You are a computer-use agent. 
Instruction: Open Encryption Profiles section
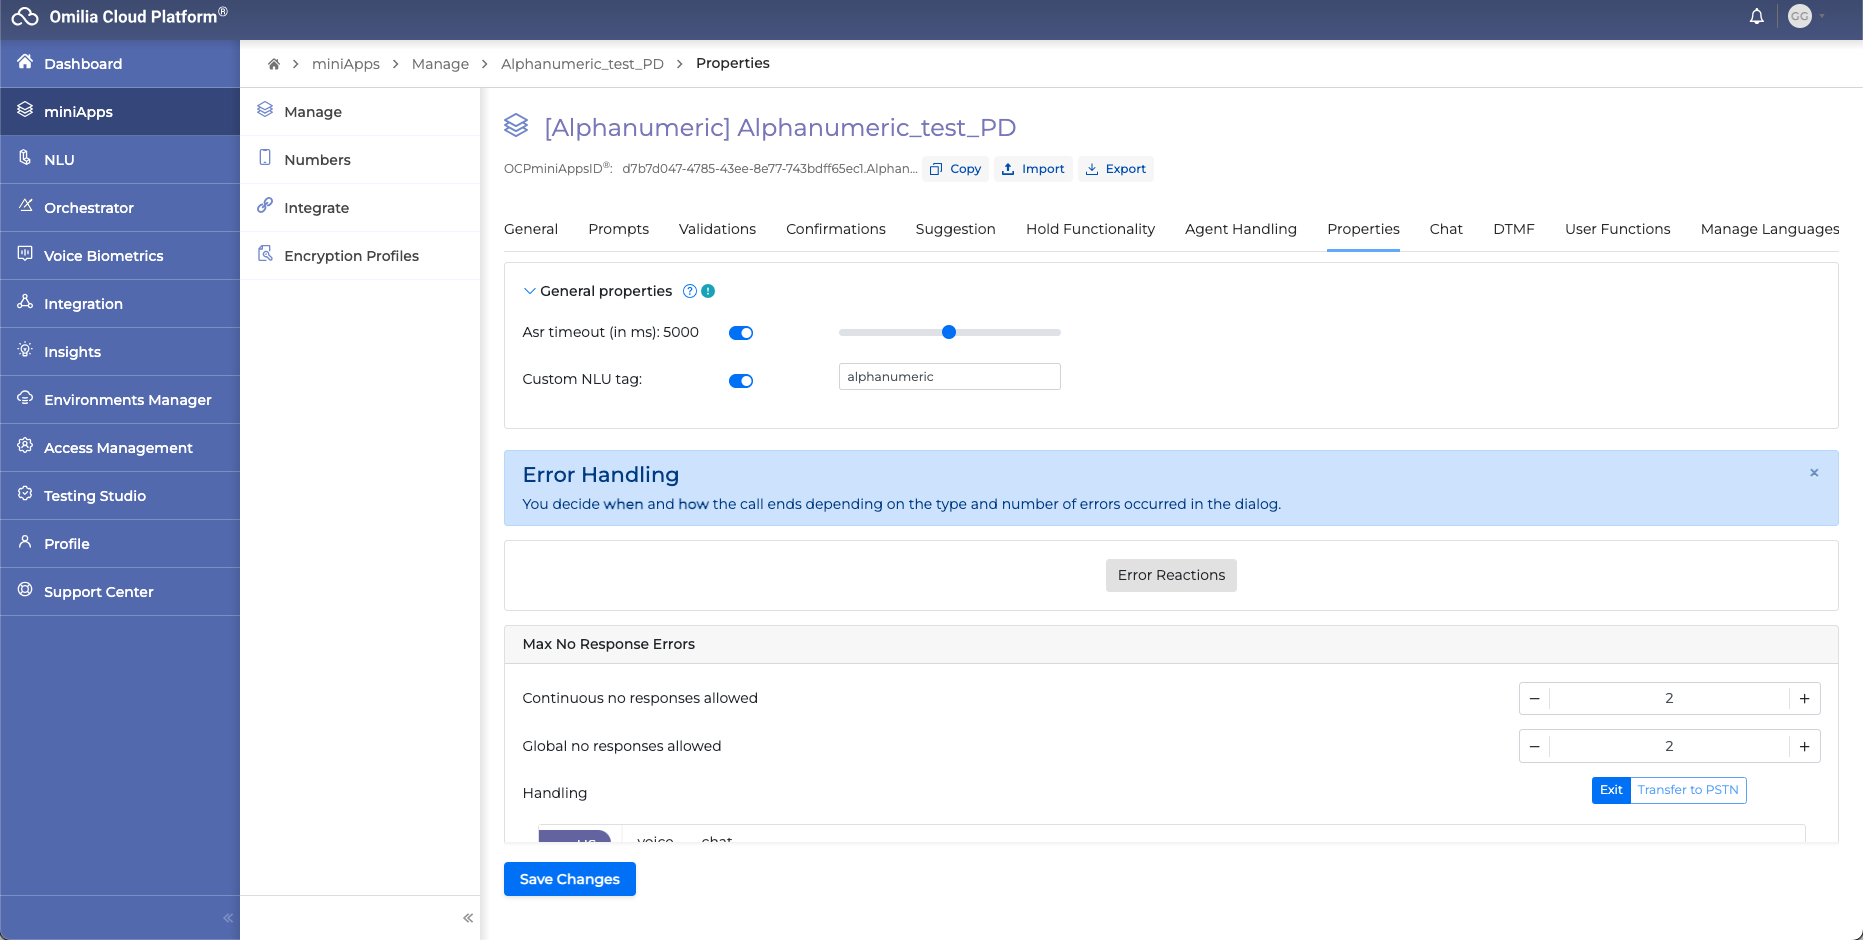click(351, 256)
